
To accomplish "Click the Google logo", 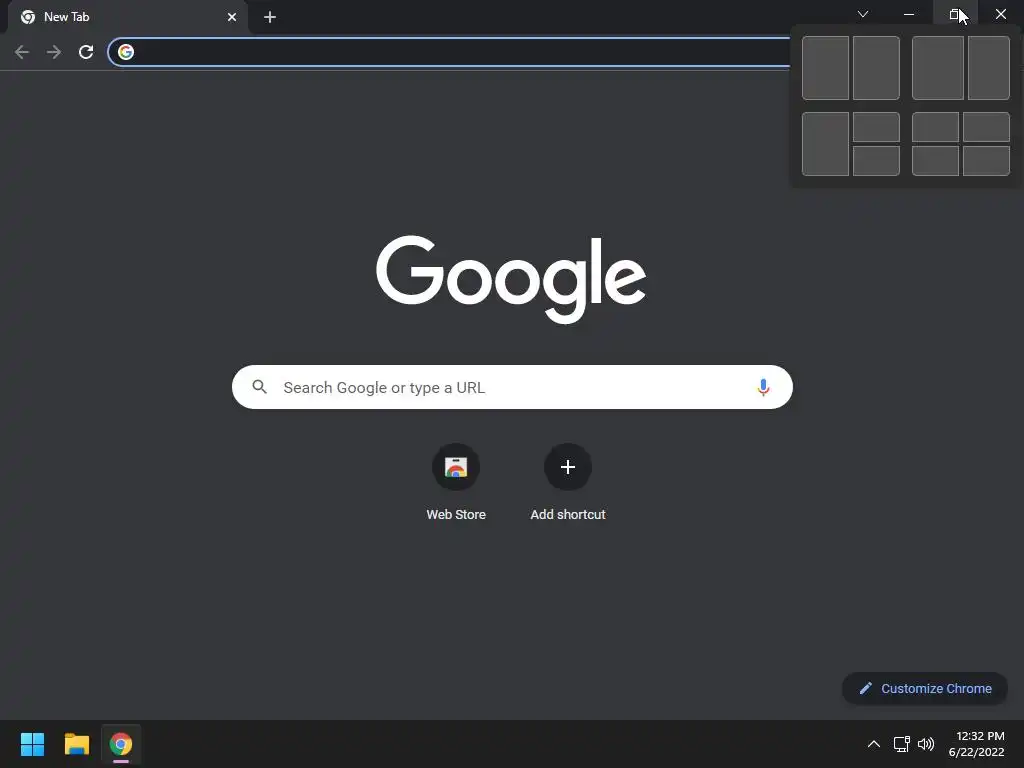I will click(511, 279).
